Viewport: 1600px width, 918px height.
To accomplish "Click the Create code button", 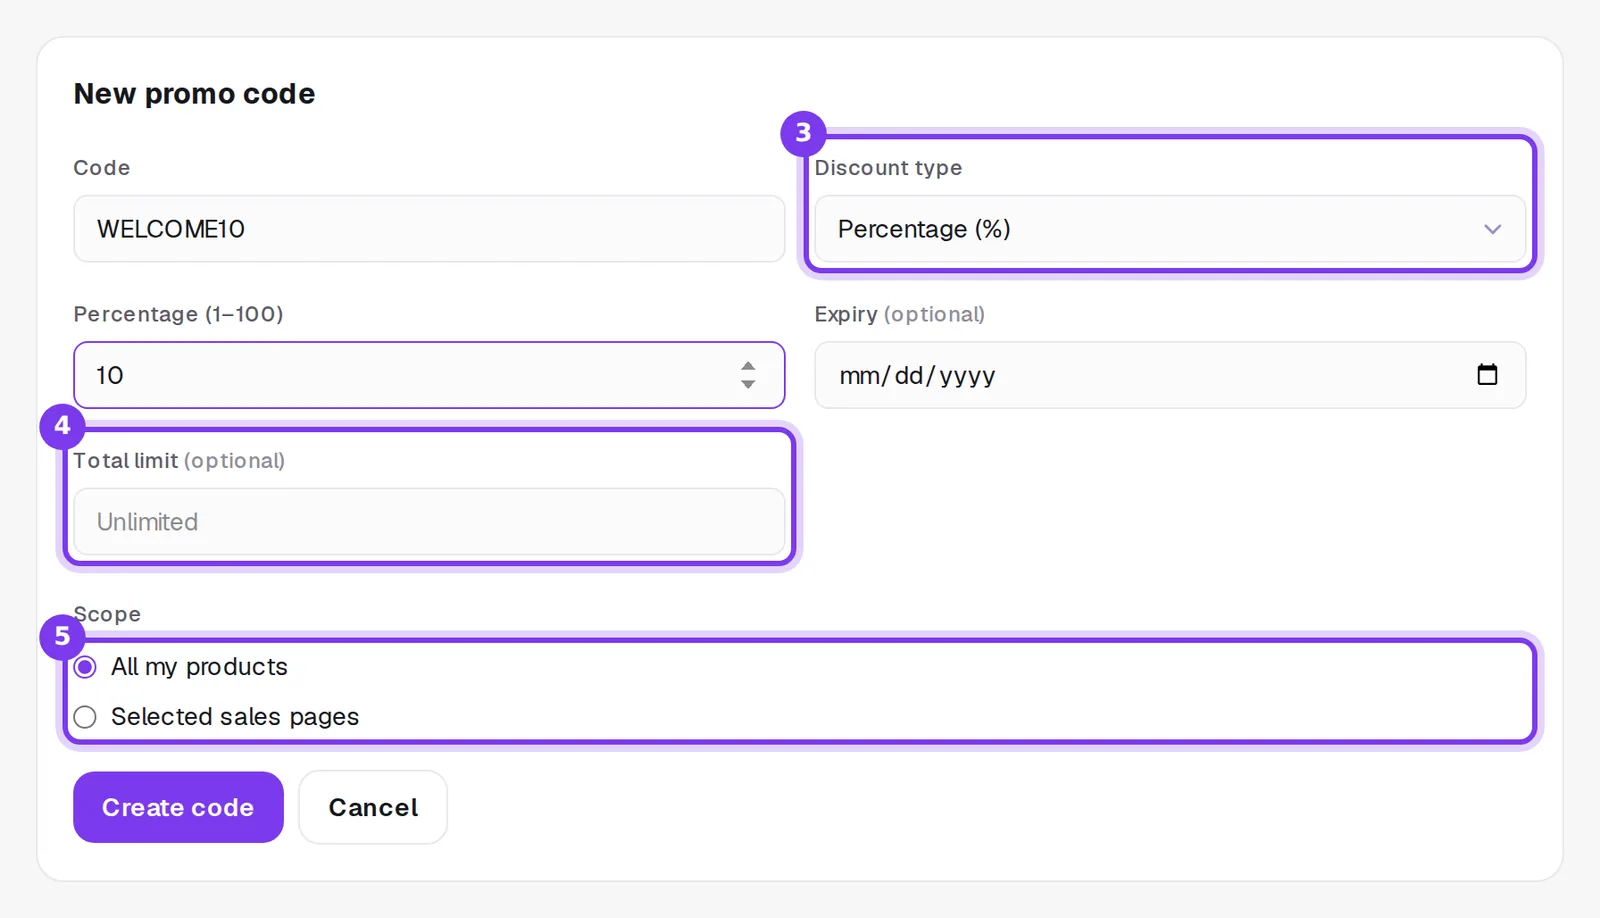I will tap(178, 807).
